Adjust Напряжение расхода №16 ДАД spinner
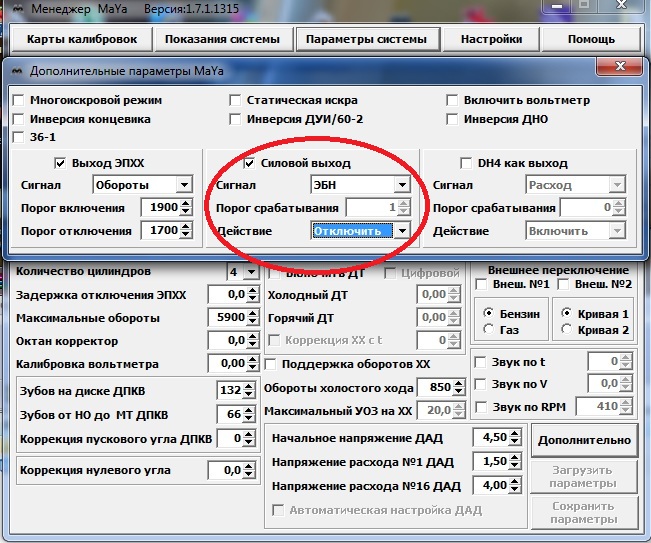Image resolution: width=651 pixels, height=543 pixels. point(515,485)
